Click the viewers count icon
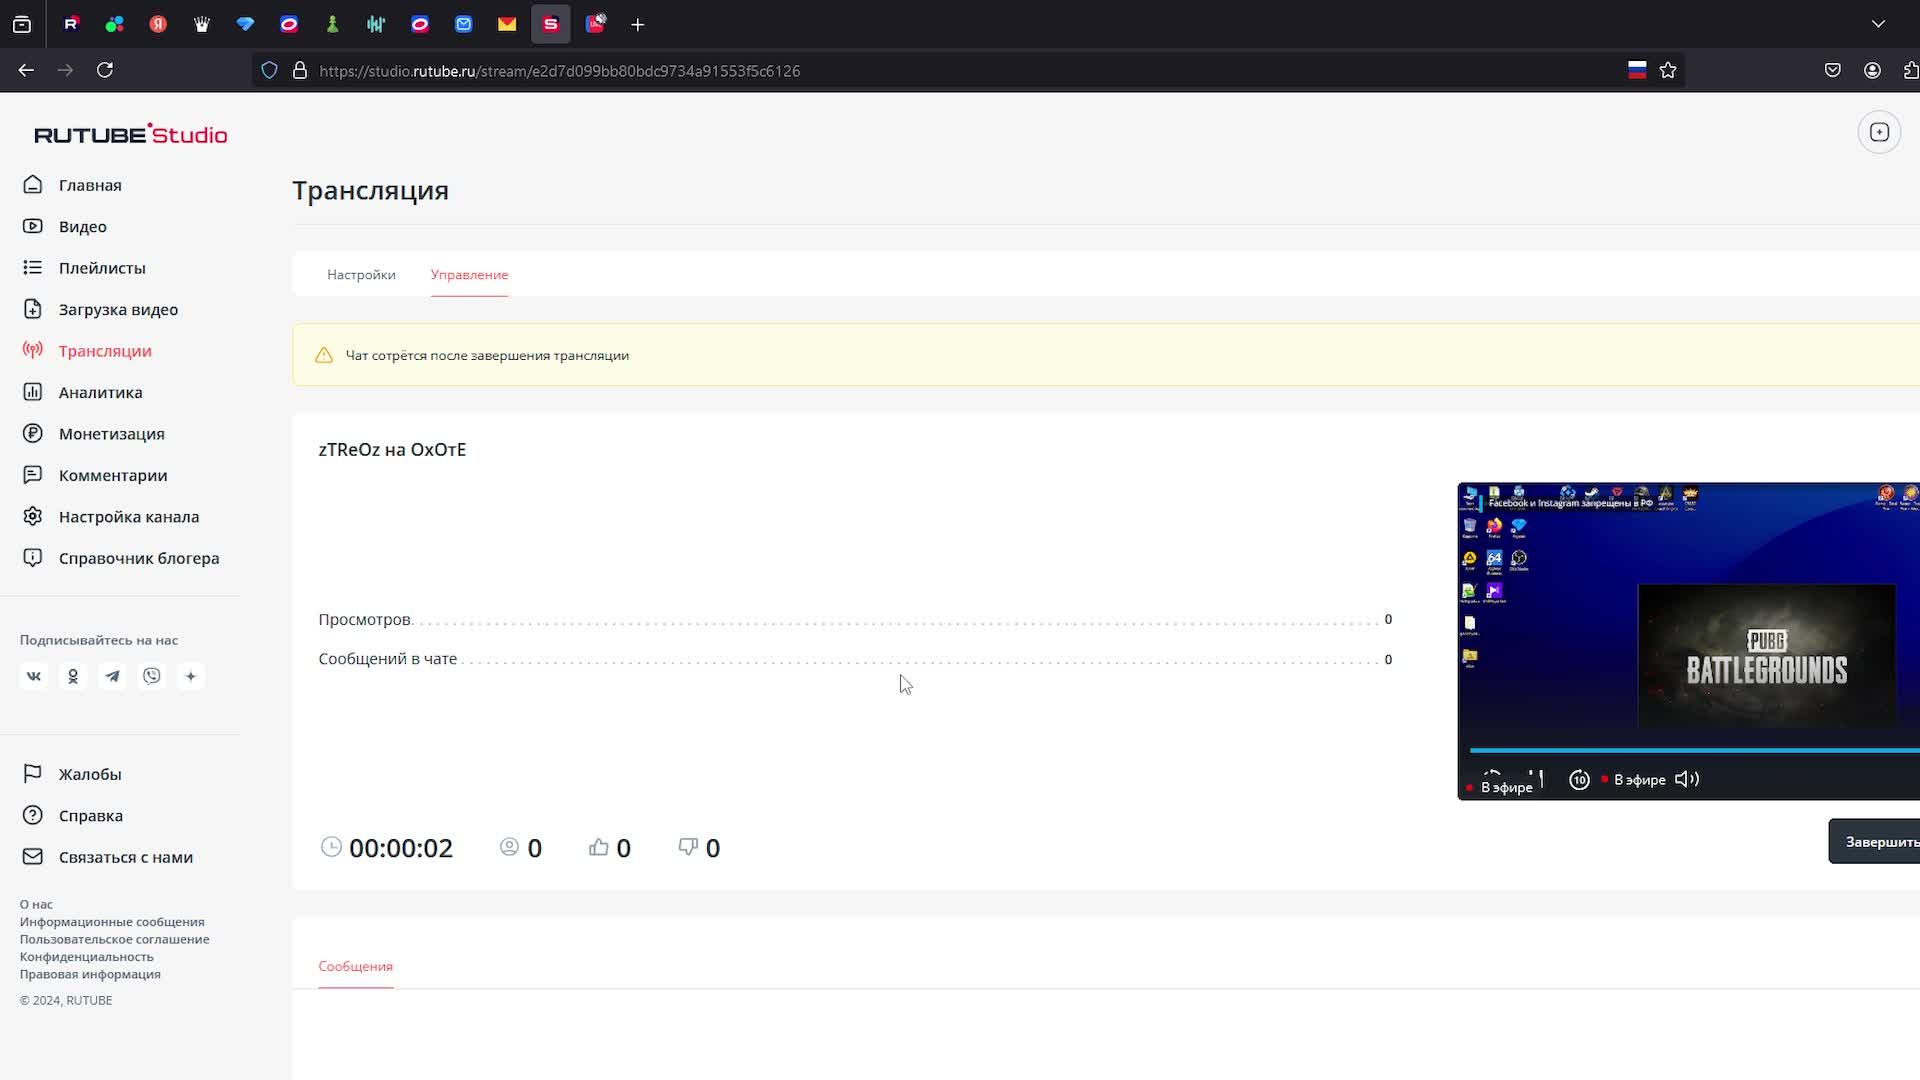 pyautogui.click(x=509, y=847)
